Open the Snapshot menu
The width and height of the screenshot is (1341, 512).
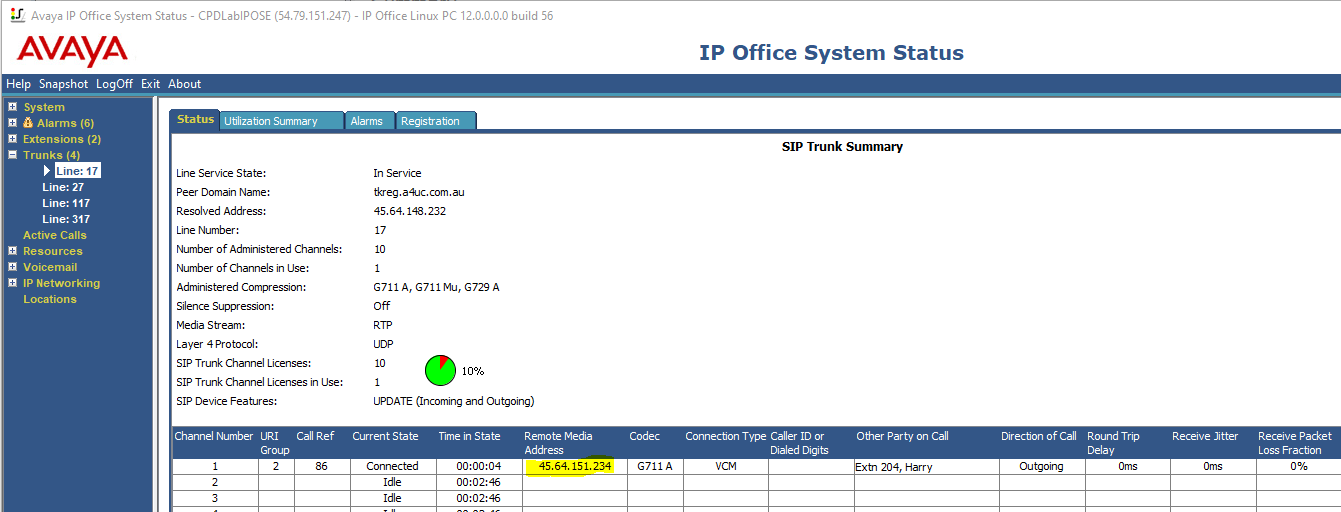(64, 84)
